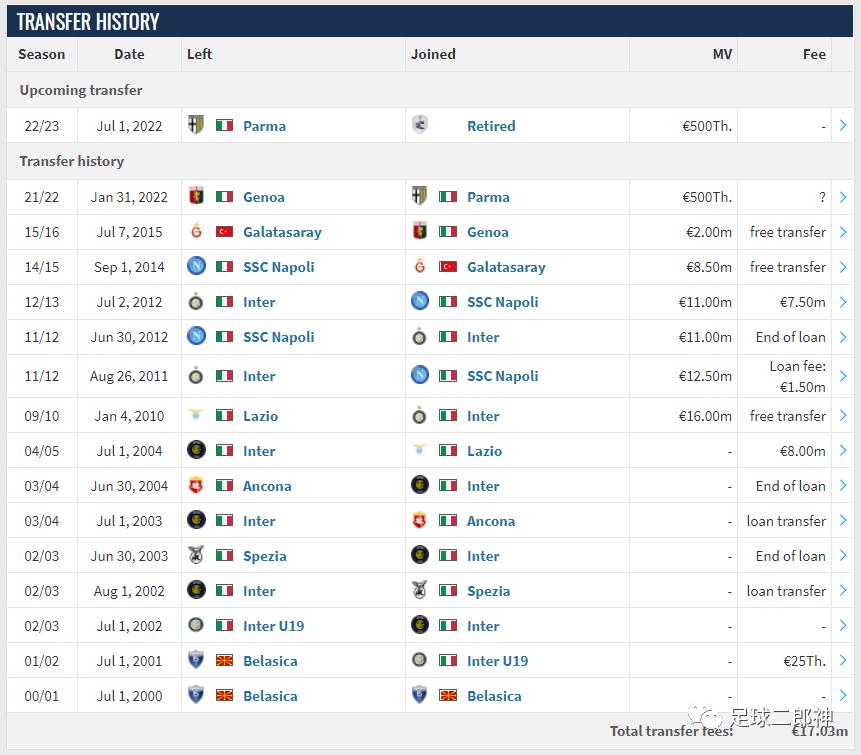Click the Parma club crest in upcoming transfer row
This screenshot has width=861, height=755.
[196, 125]
